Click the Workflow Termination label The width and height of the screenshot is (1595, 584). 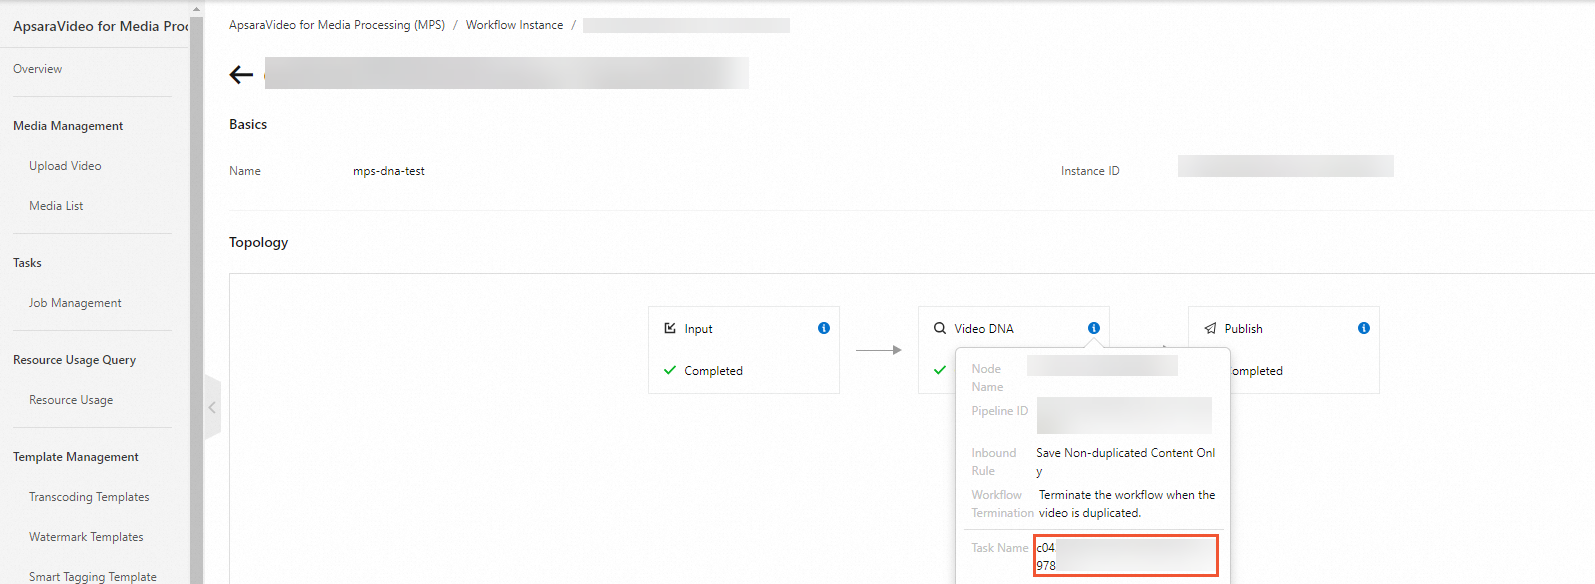point(1002,504)
